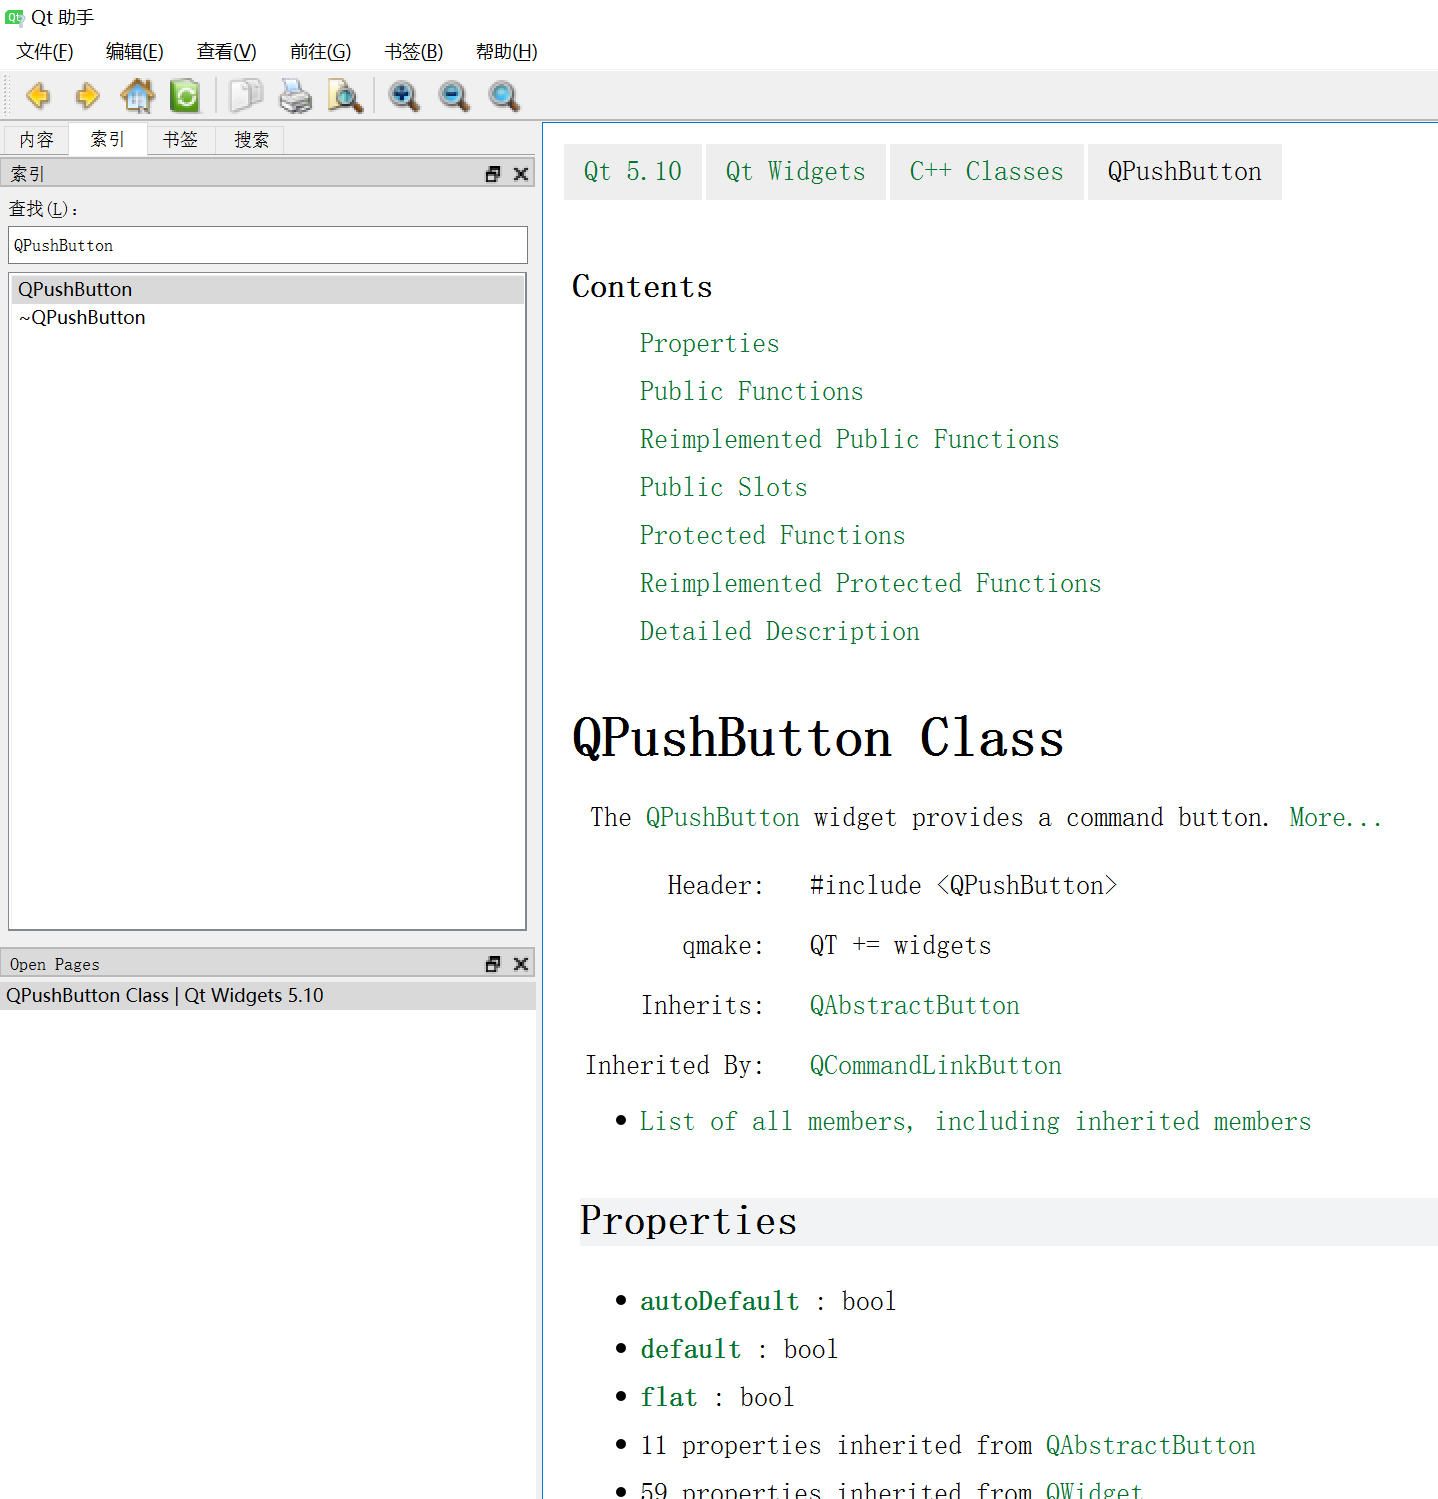The width and height of the screenshot is (1438, 1499).
Task: Open the default property link
Action: (691, 1349)
